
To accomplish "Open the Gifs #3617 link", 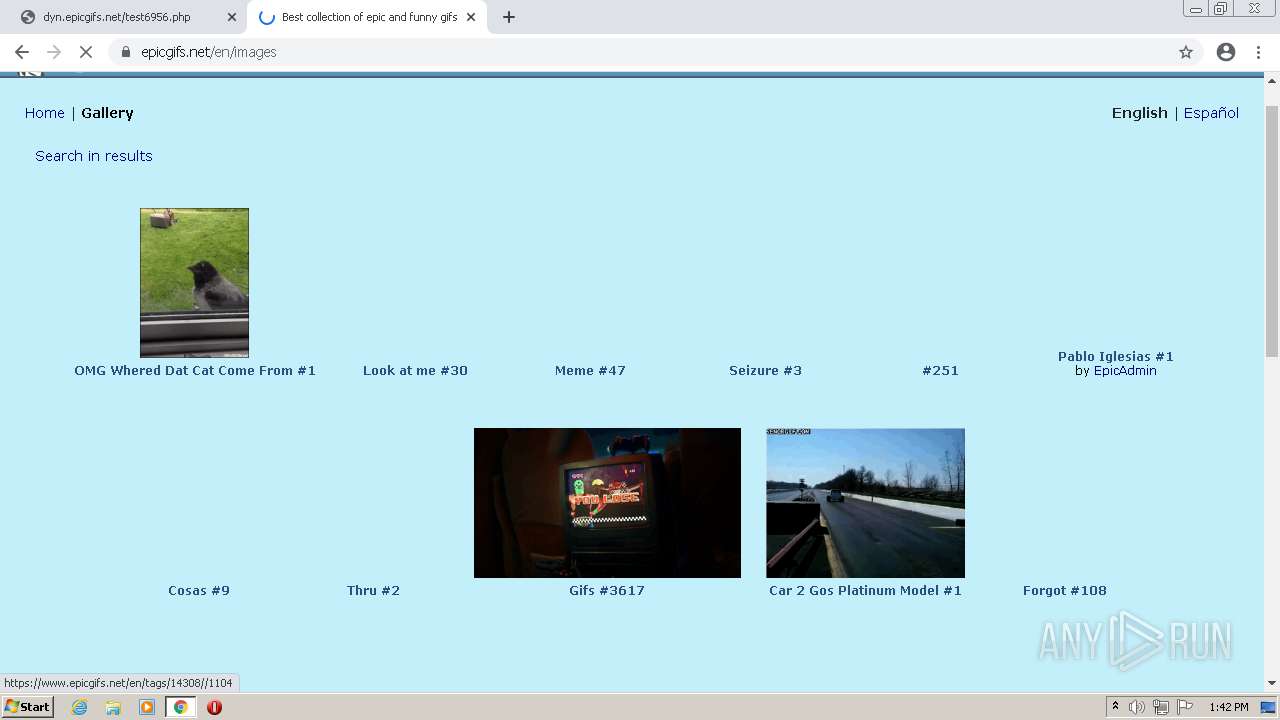I will tap(607, 591).
